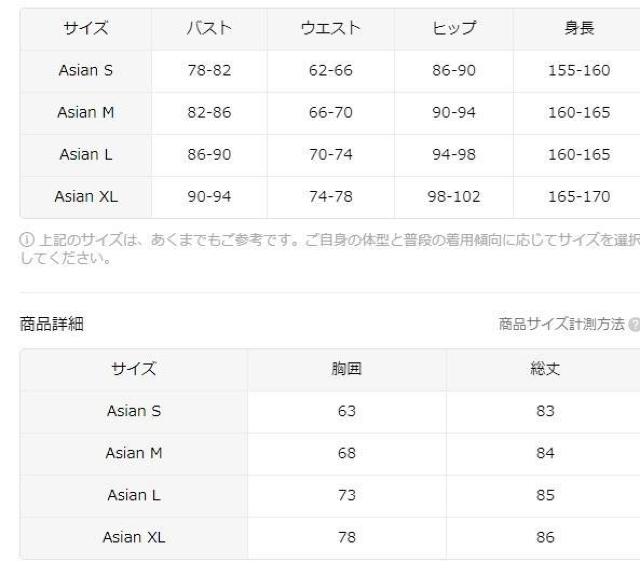The height and width of the screenshot is (577, 640).
Task: Click the question mark icon beside 商品サイズ計測方法
Action: (x=634, y=324)
